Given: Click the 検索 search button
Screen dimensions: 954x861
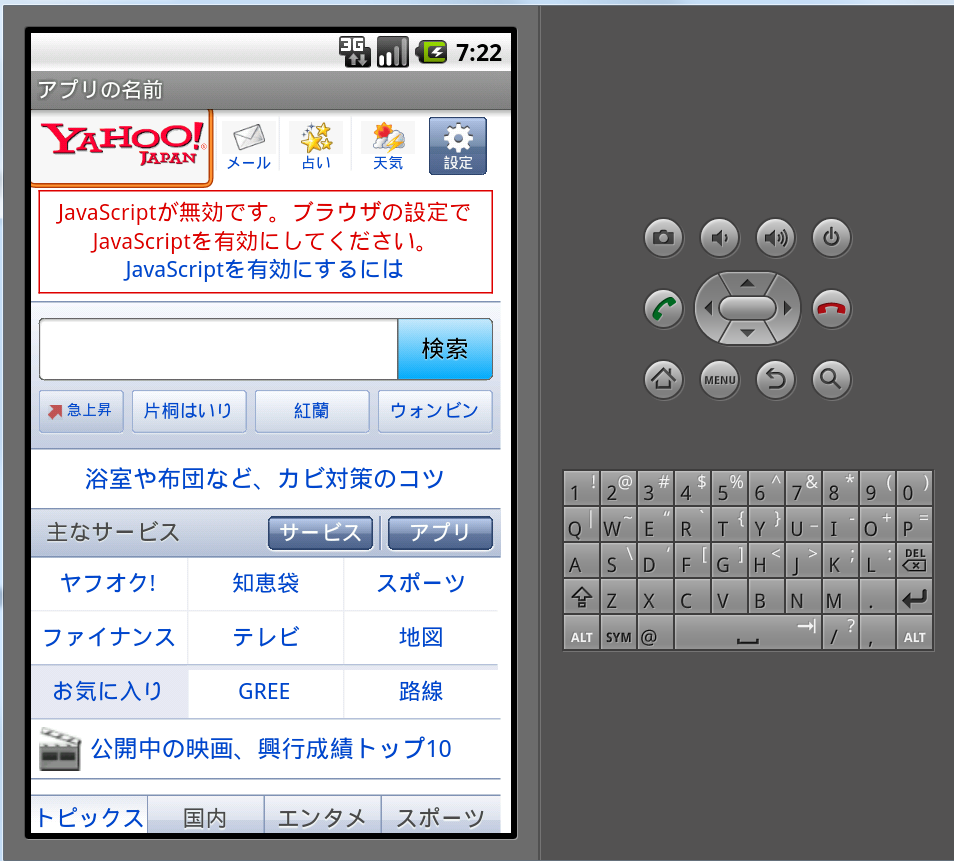Looking at the screenshot, I should coord(445,349).
